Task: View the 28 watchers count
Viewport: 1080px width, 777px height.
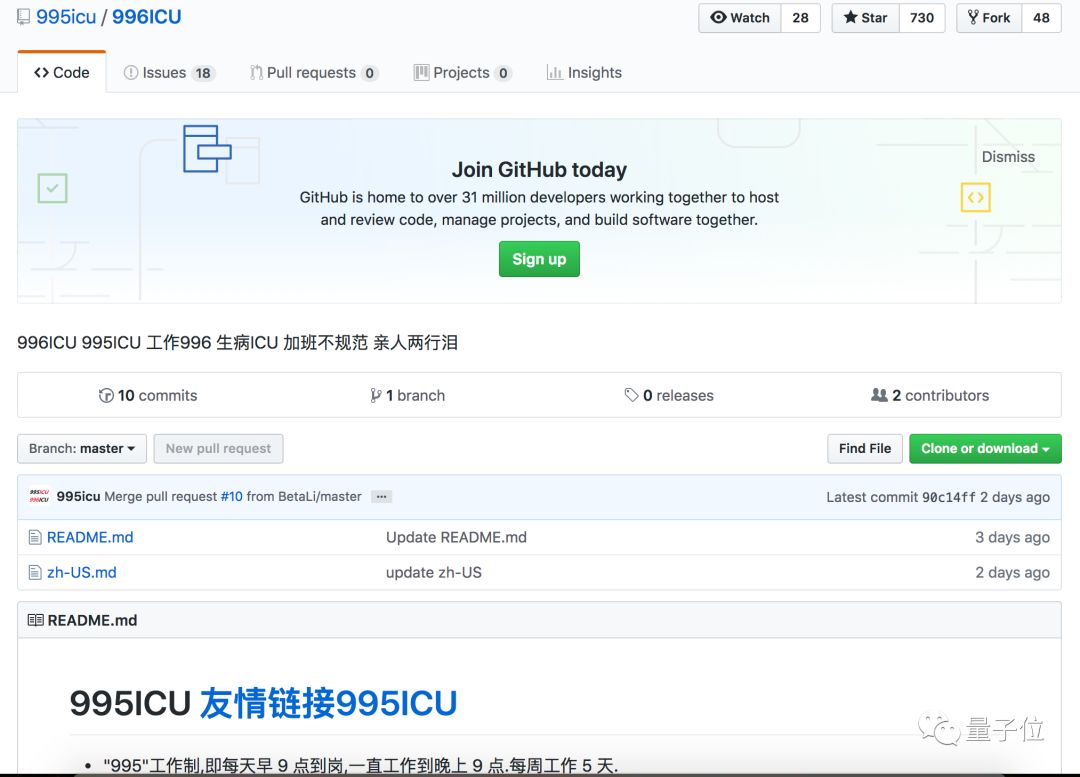Action: click(x=800, y=18)
